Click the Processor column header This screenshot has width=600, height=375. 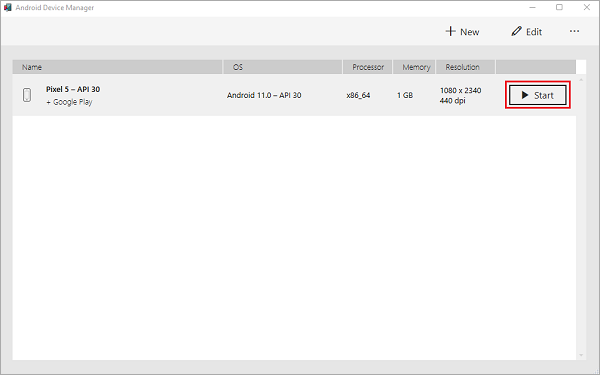[367, 67]
